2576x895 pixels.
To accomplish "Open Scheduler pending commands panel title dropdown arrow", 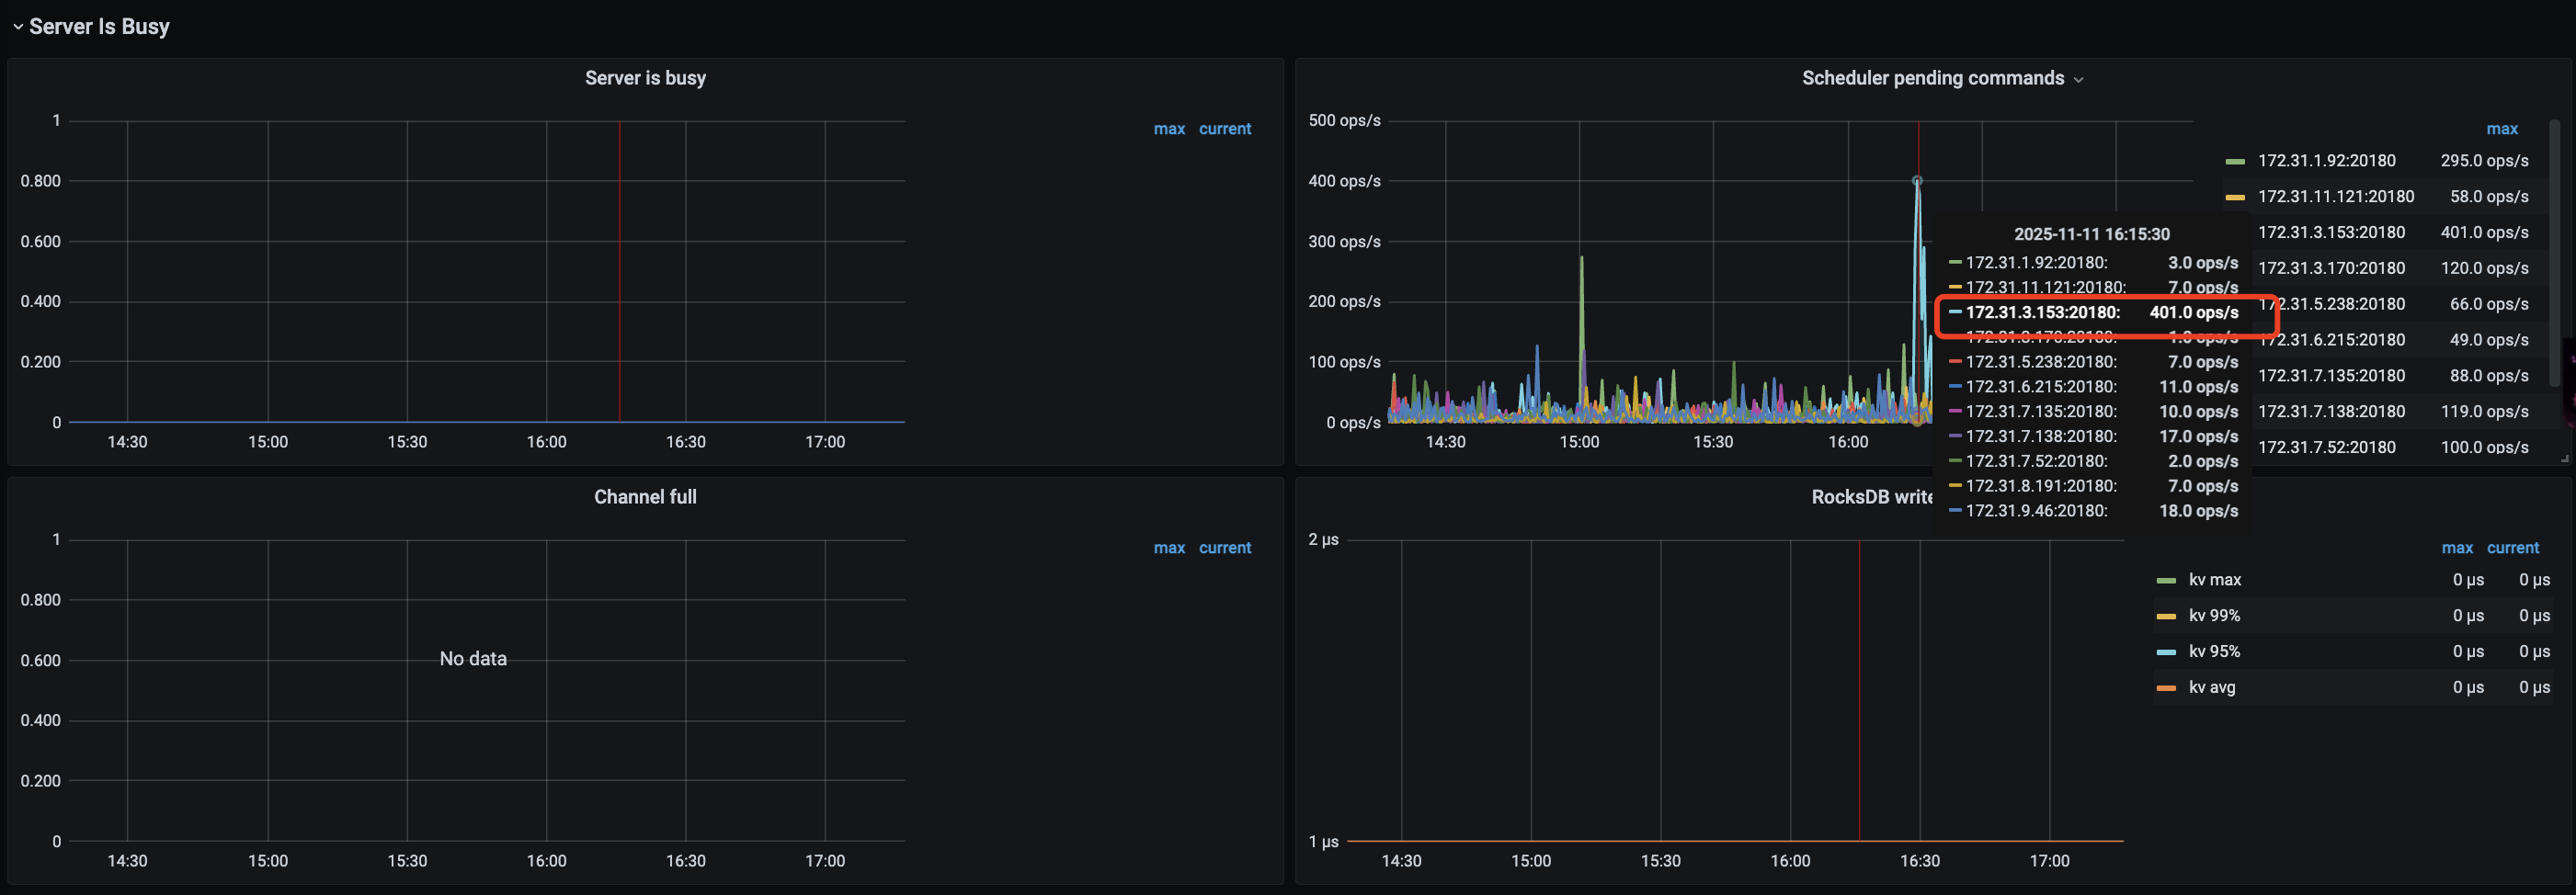I will pos(2078,80).
